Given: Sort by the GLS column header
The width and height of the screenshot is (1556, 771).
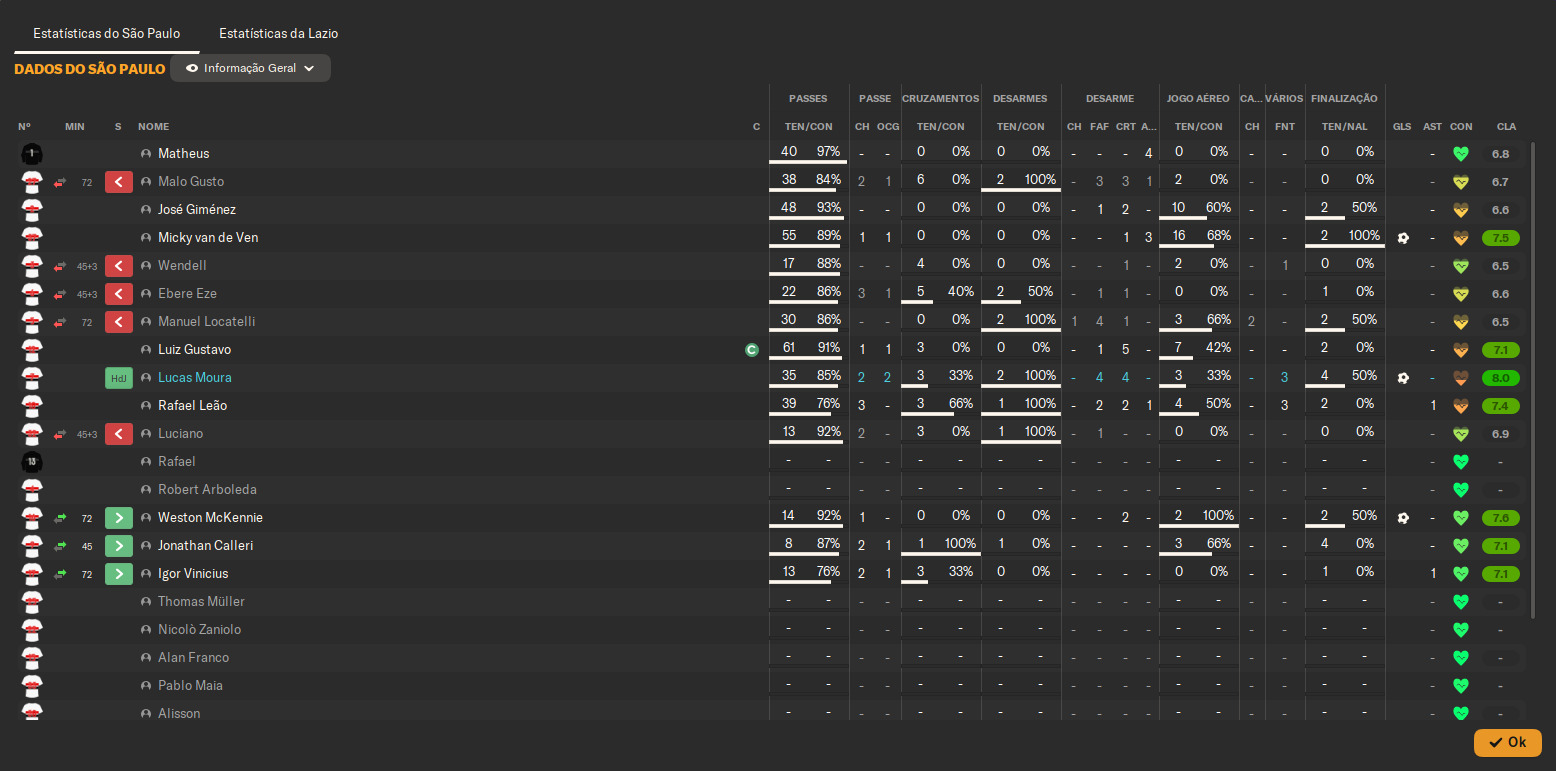Looking at the screenshot, I should [x=1402, y=127].
